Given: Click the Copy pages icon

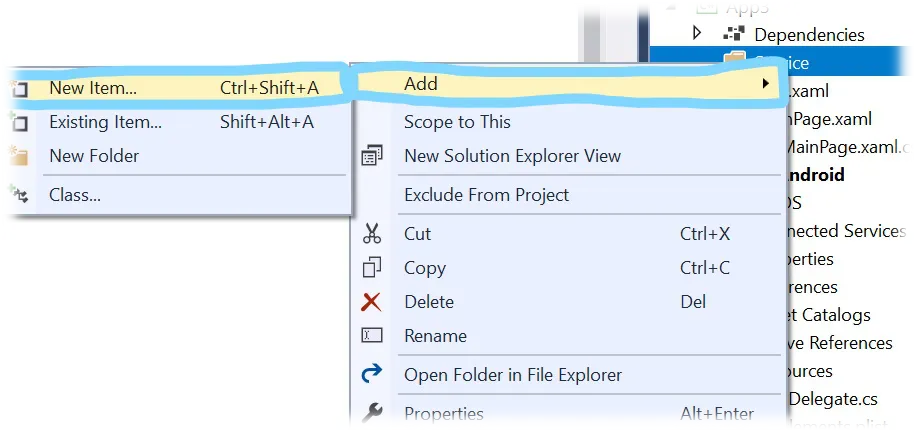Looking at the screenshot, I should pos(372,268).
